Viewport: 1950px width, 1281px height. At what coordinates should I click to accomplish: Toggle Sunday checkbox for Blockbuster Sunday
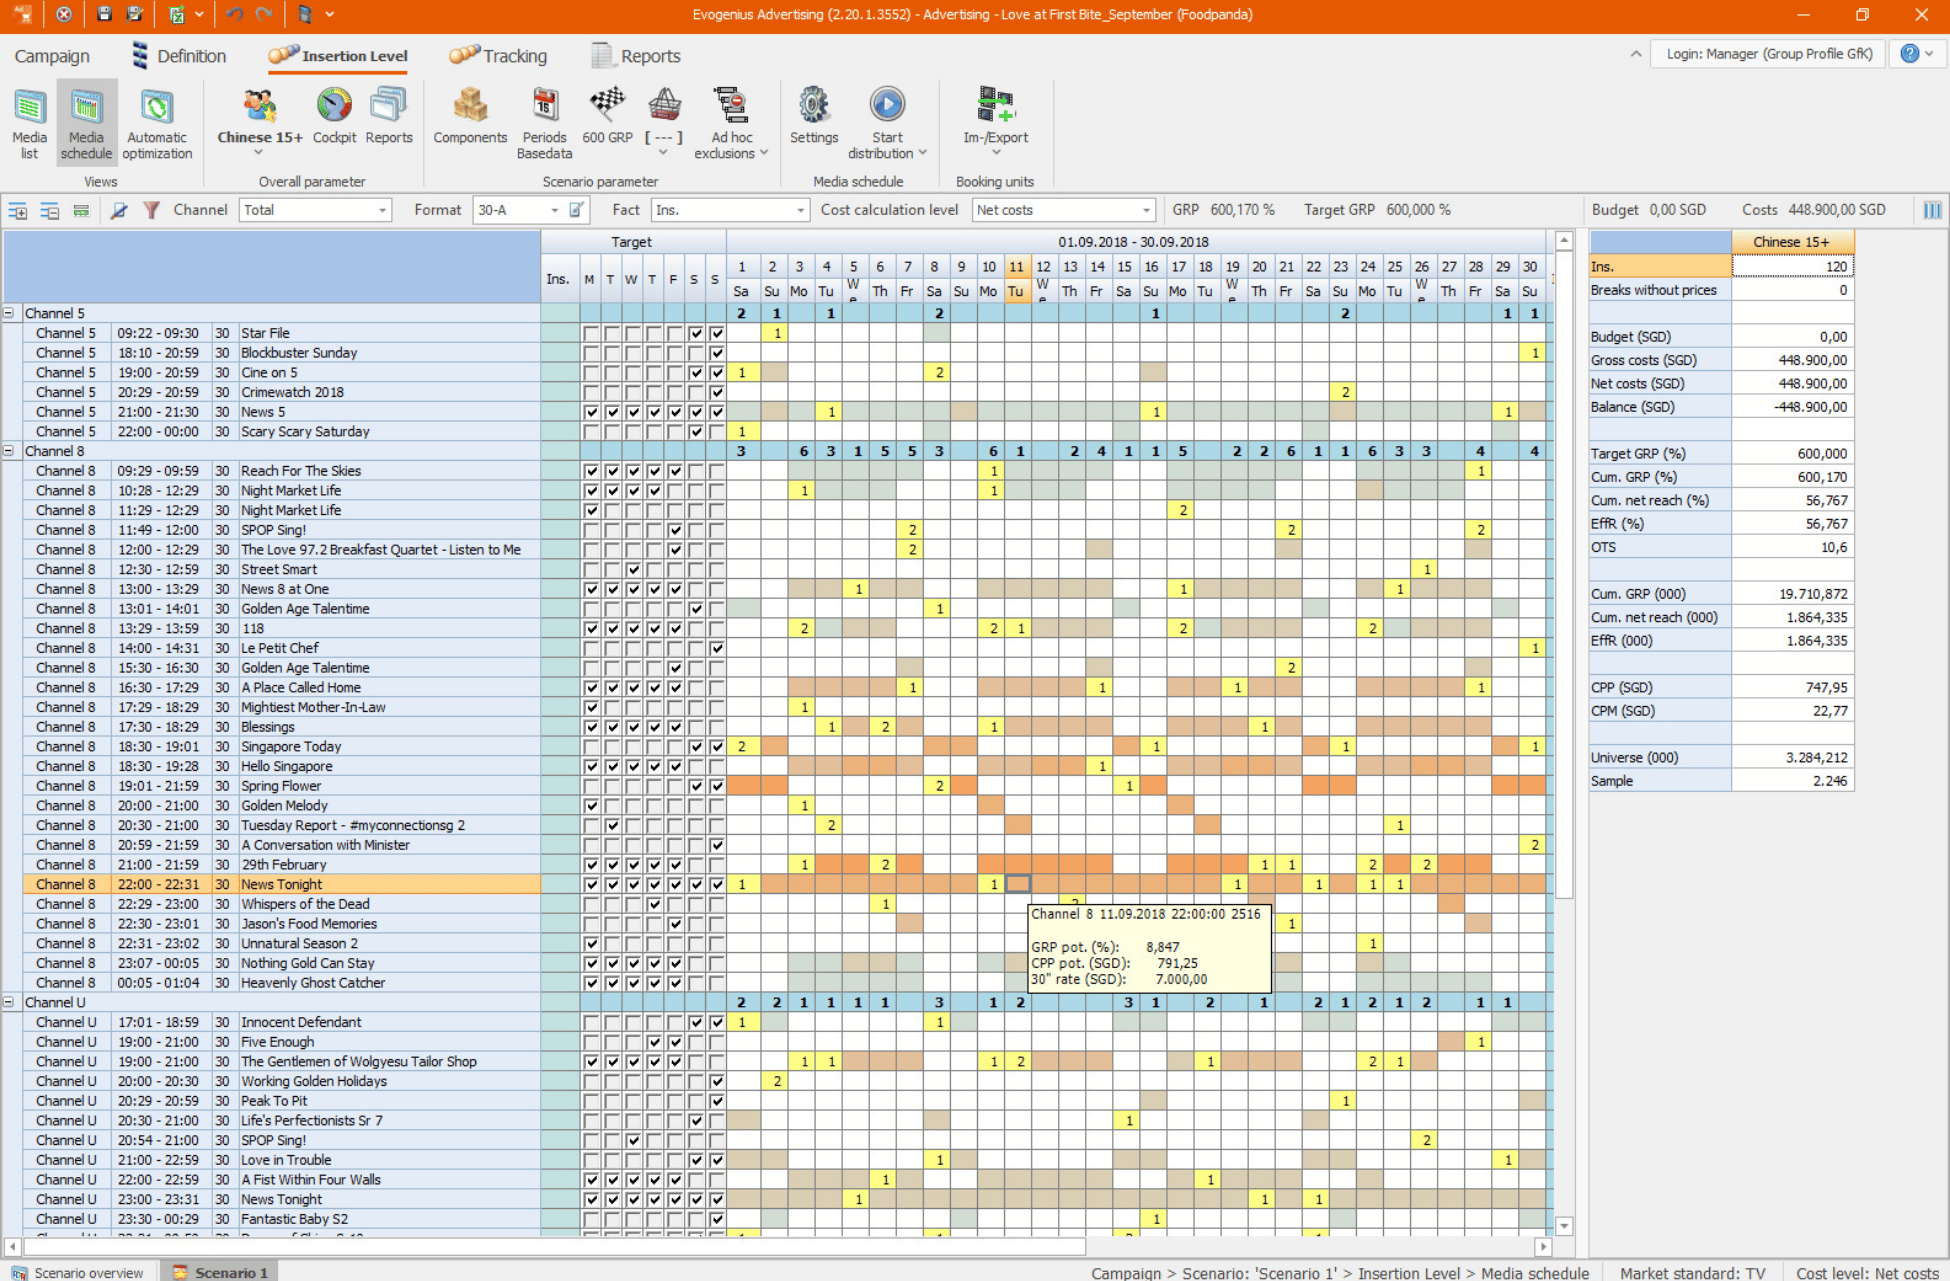717,353
